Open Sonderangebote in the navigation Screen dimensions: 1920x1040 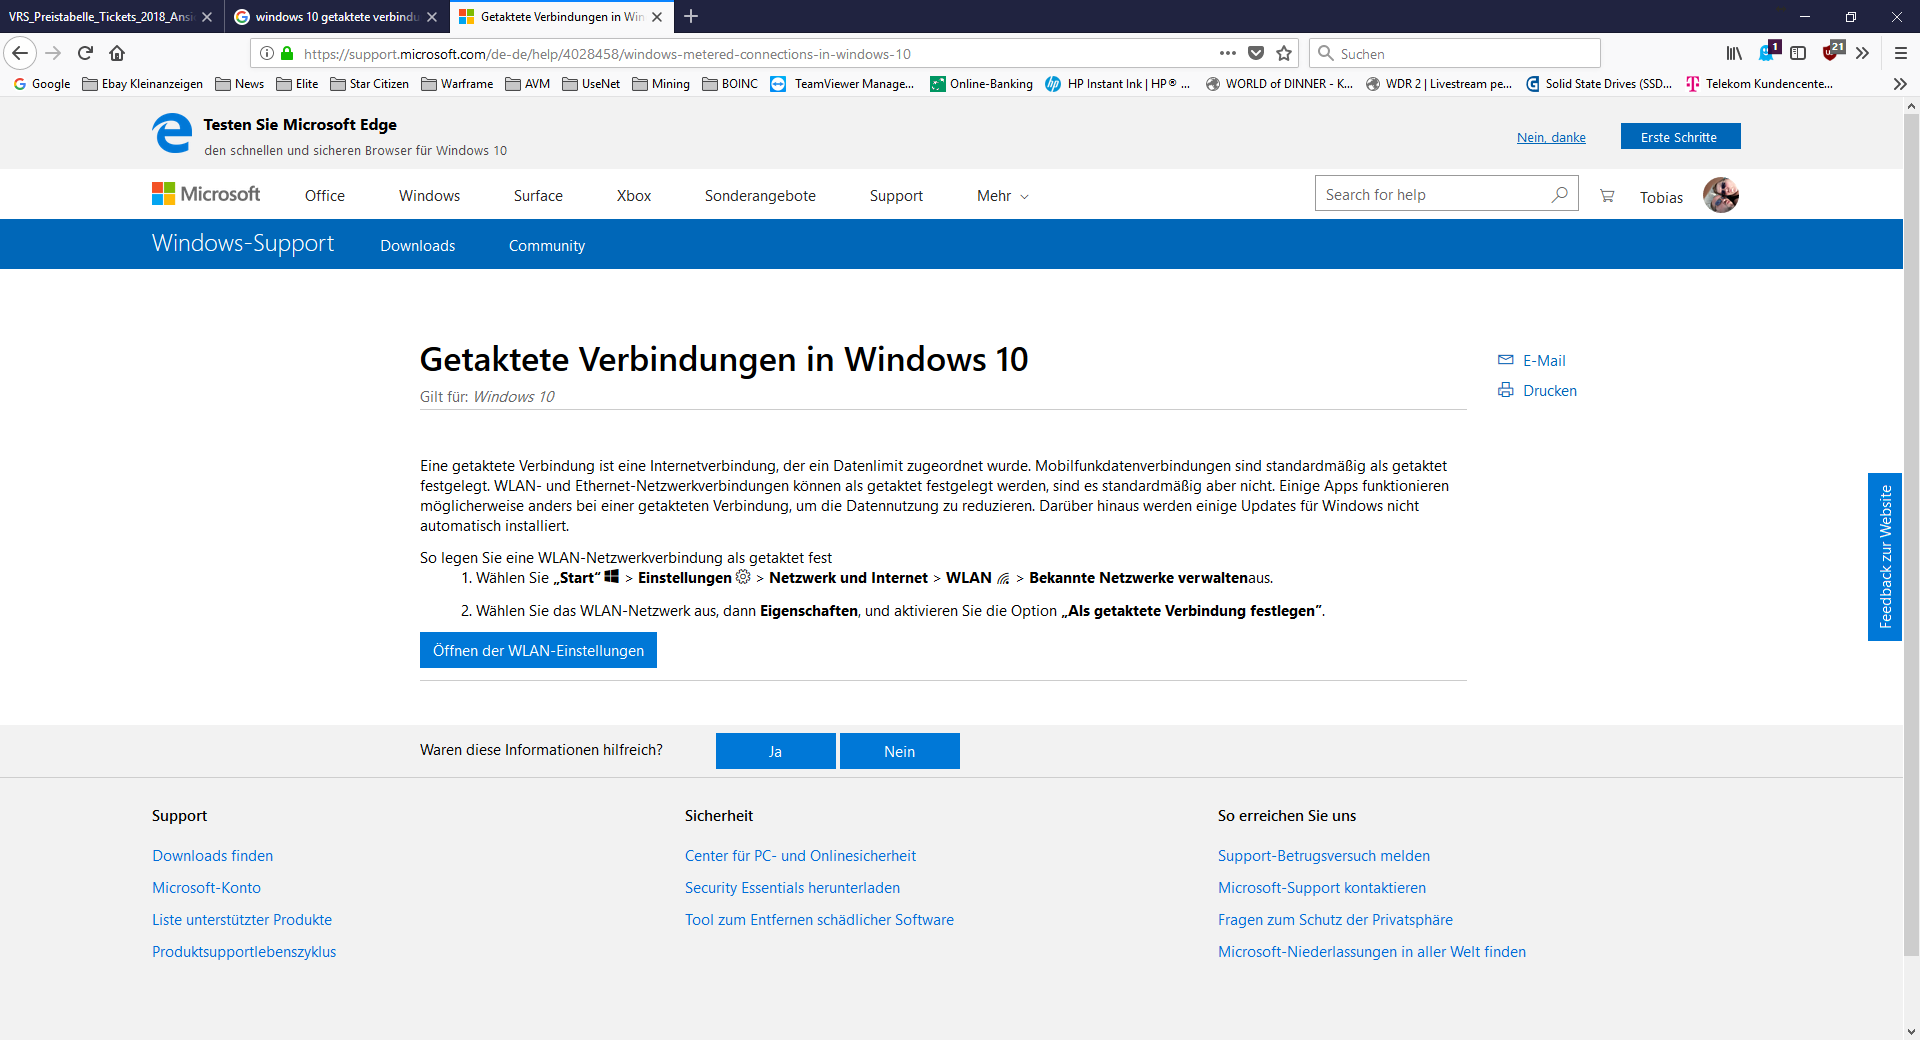click(760, 196)
